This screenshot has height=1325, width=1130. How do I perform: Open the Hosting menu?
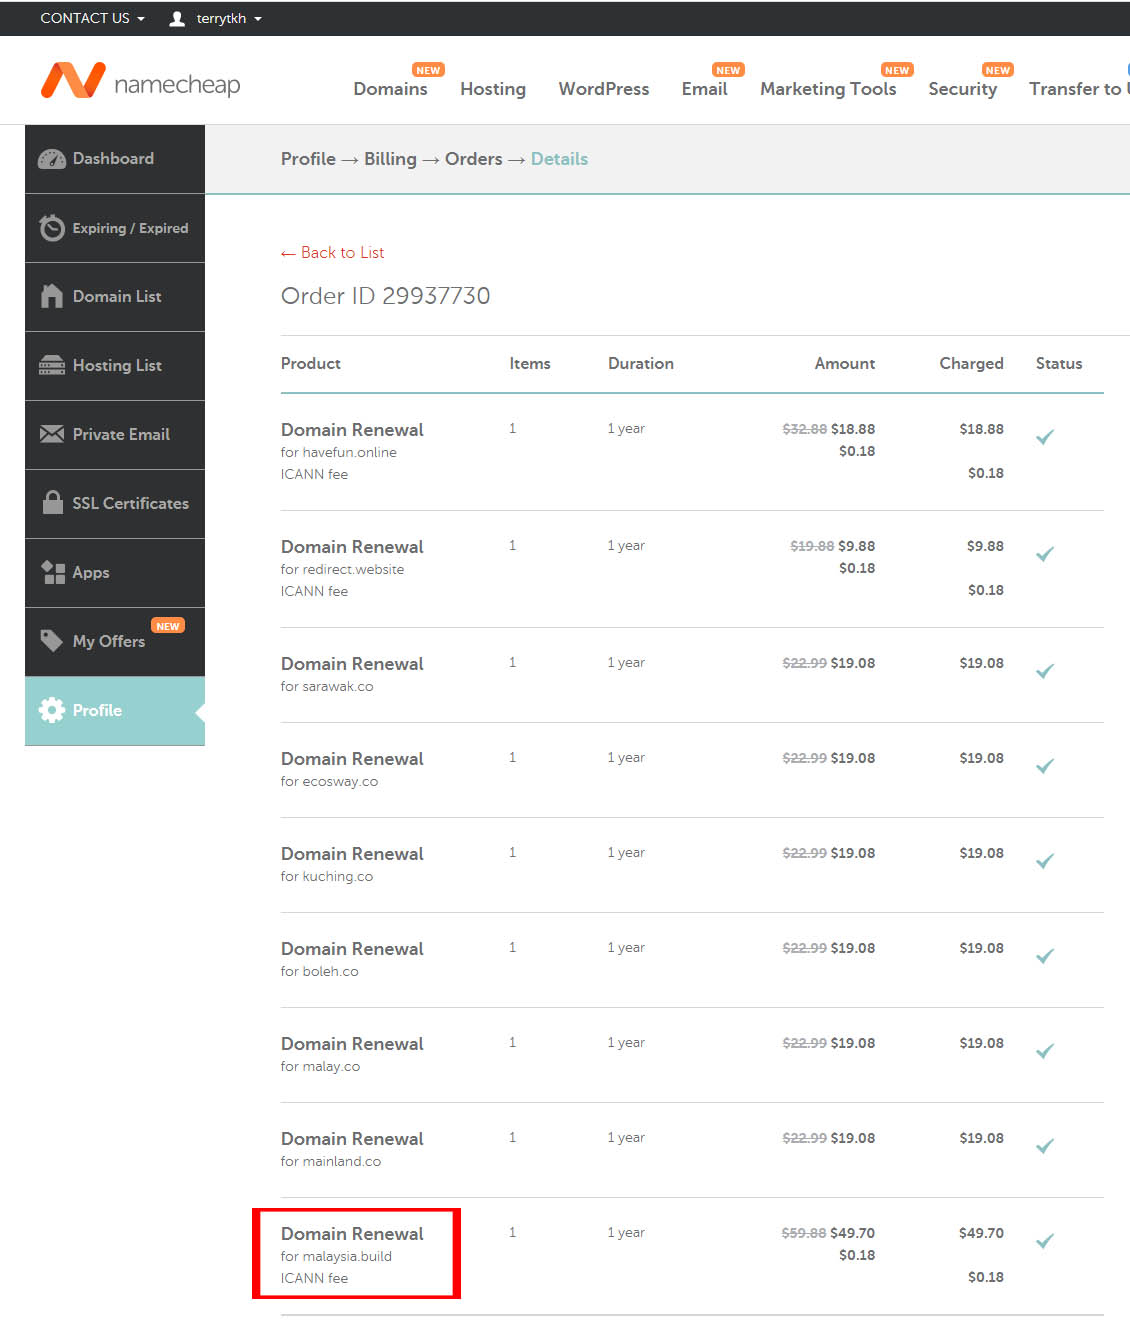point(493,89)
